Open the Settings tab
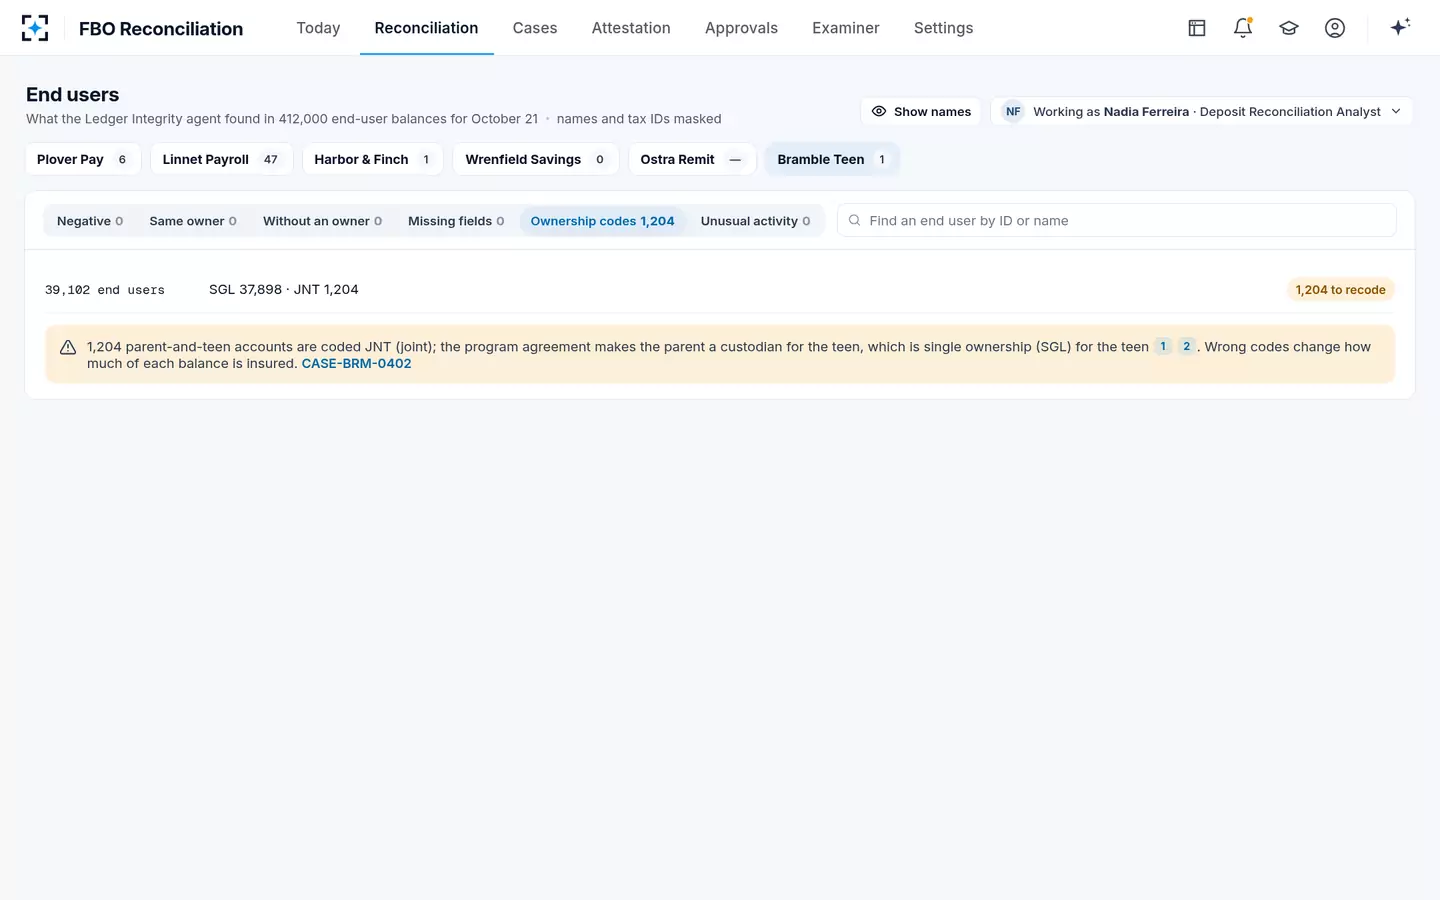The image size is (1440, 900). point(943,28)
